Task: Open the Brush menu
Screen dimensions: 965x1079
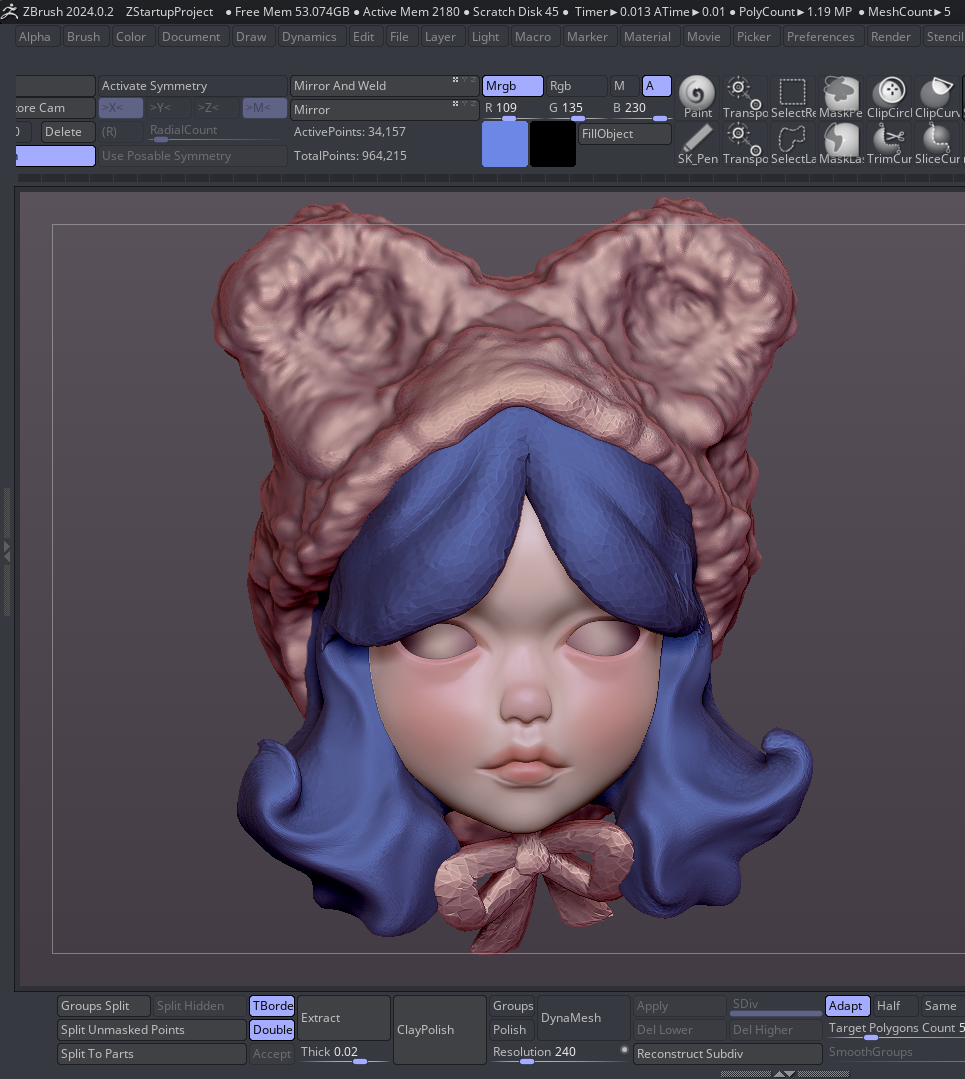Action: pos(83,37)
